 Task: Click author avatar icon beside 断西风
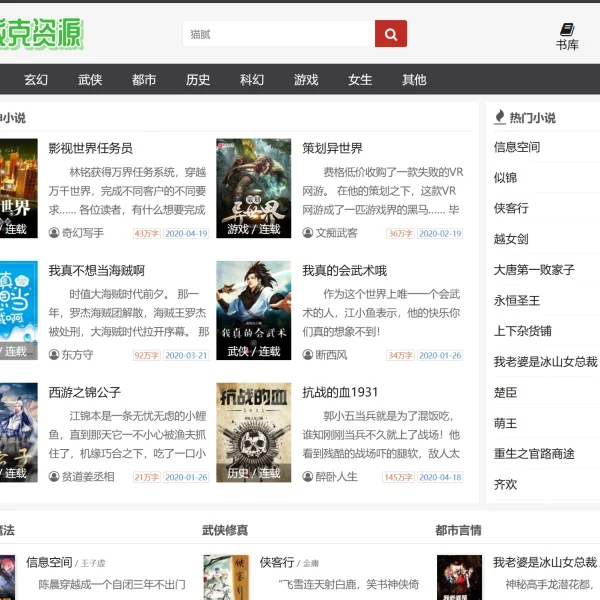(x=308, y=355)
